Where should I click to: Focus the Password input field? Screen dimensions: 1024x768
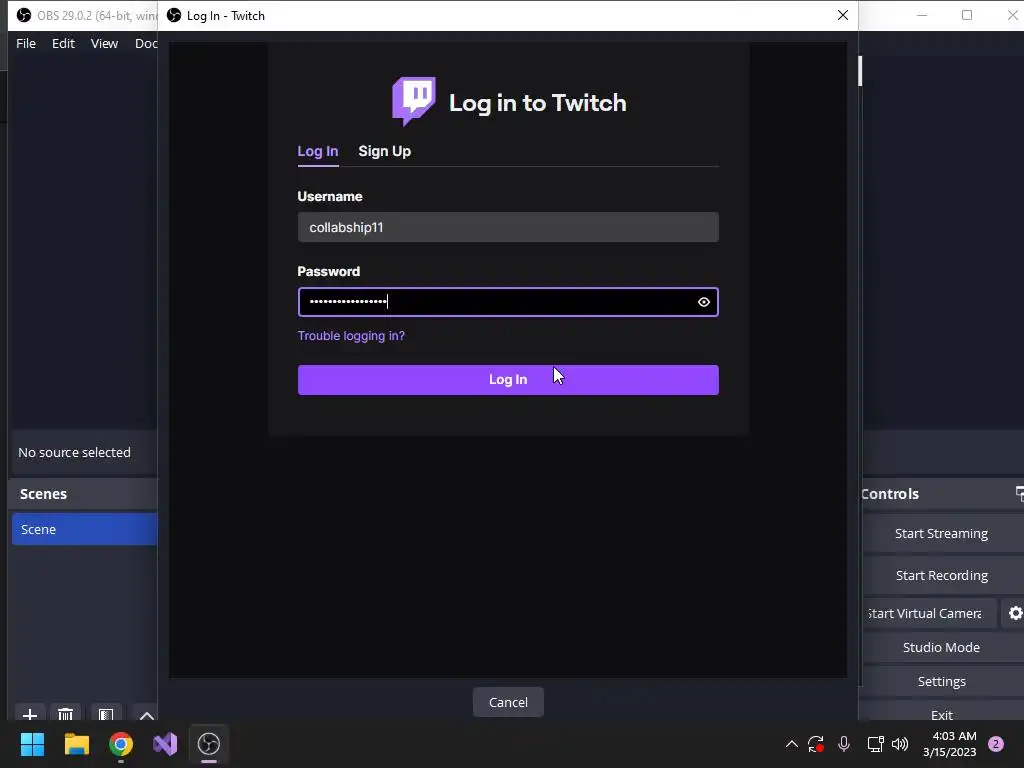(508, 302)
